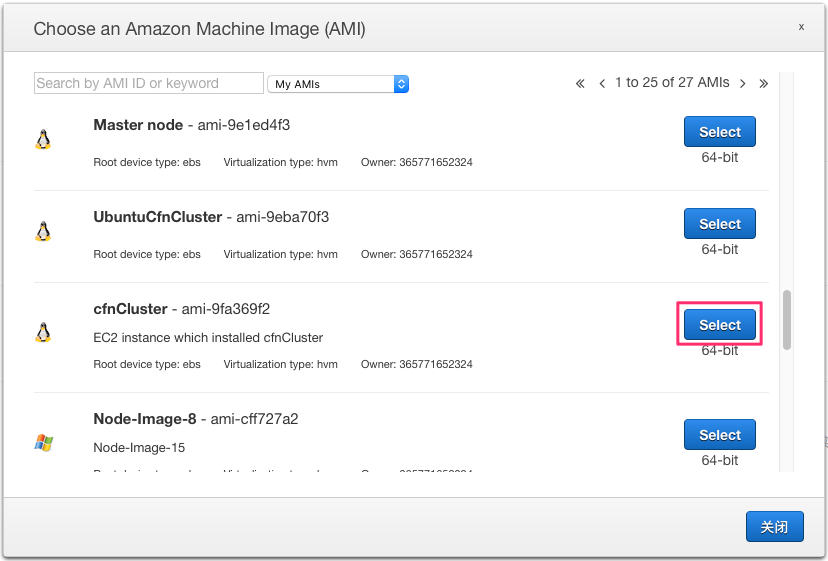Click 'Virtualization type: hvm' in cfnCluster row
This screenshot has width=828, height=561.
pos(280,364)
